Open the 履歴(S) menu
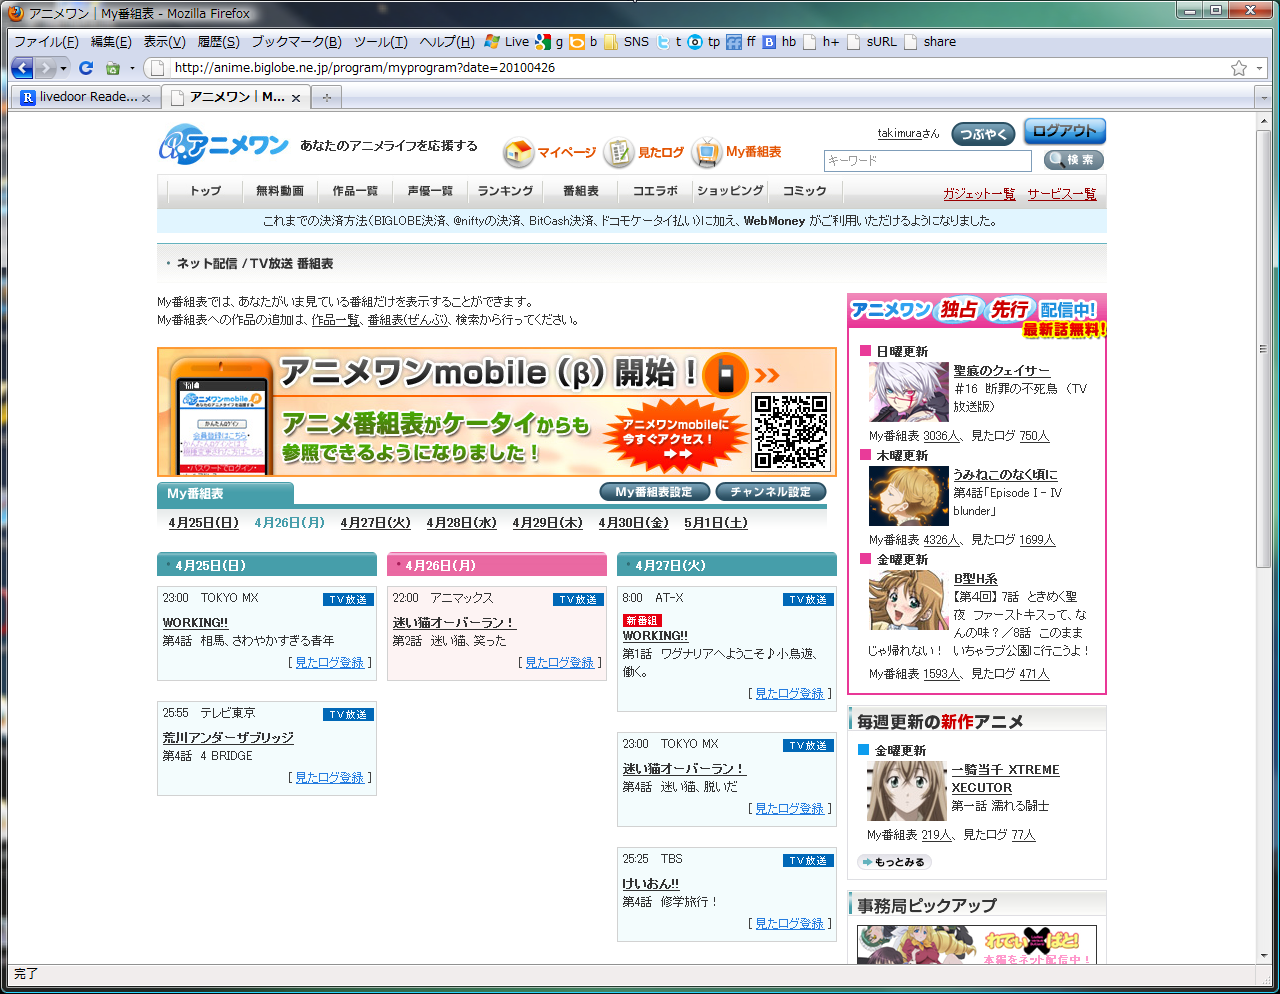Image resolution: width=1280 pixels, height=994 pixels. (x=218, y=42)
